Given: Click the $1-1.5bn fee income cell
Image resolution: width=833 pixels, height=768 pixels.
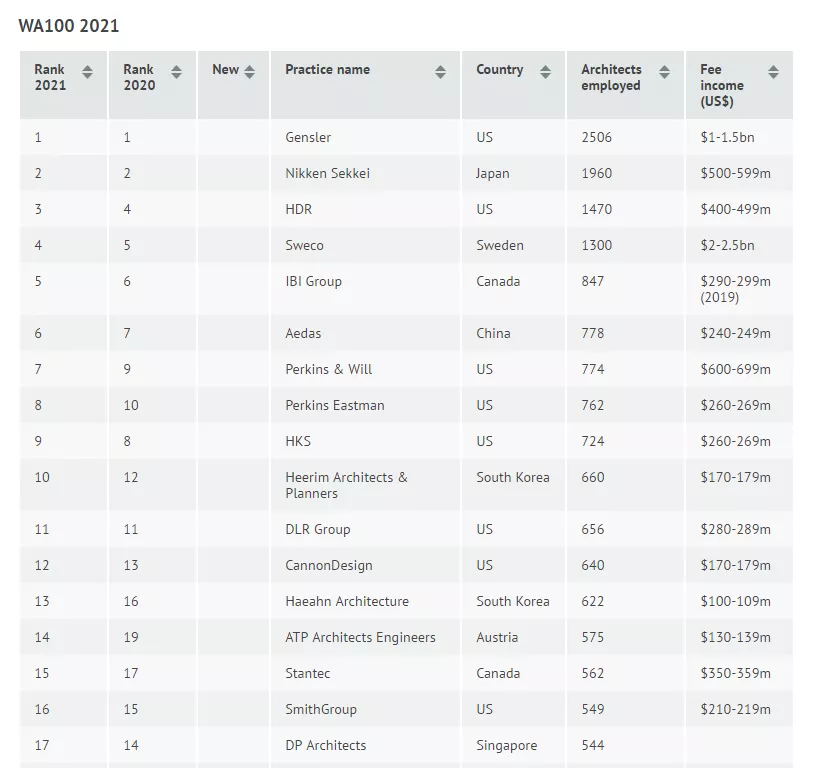Looking at the screenshot, I should pos(739,137).
